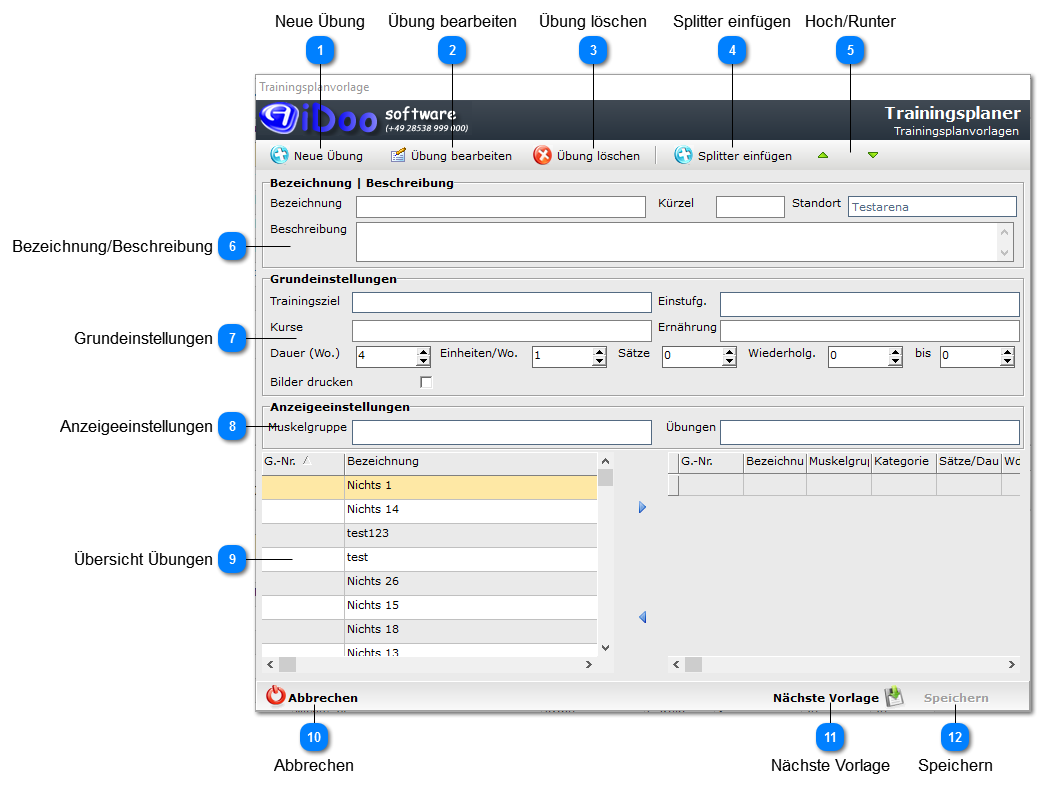Click the Standort field showing Testarena
The width and height of the screenshot is (1040, 791).
(x=932, y=207)
